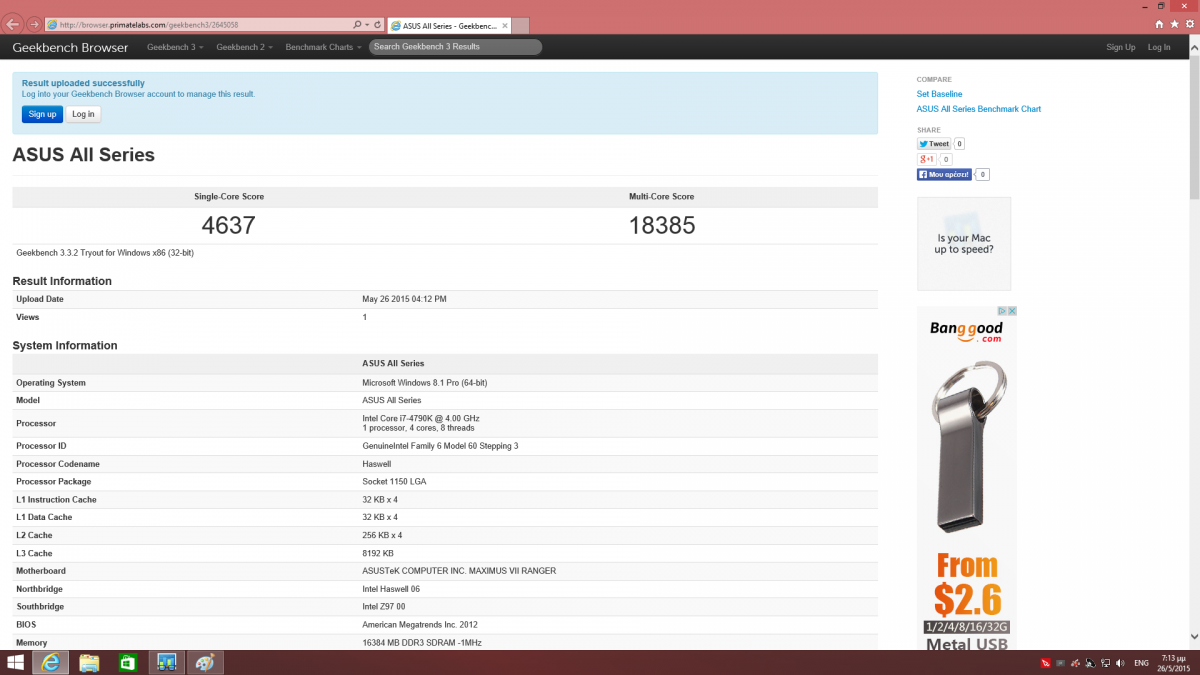Go back with the browser Back arrow
The height and width of the screenshot is (675, 1200).
click(14, 24)
